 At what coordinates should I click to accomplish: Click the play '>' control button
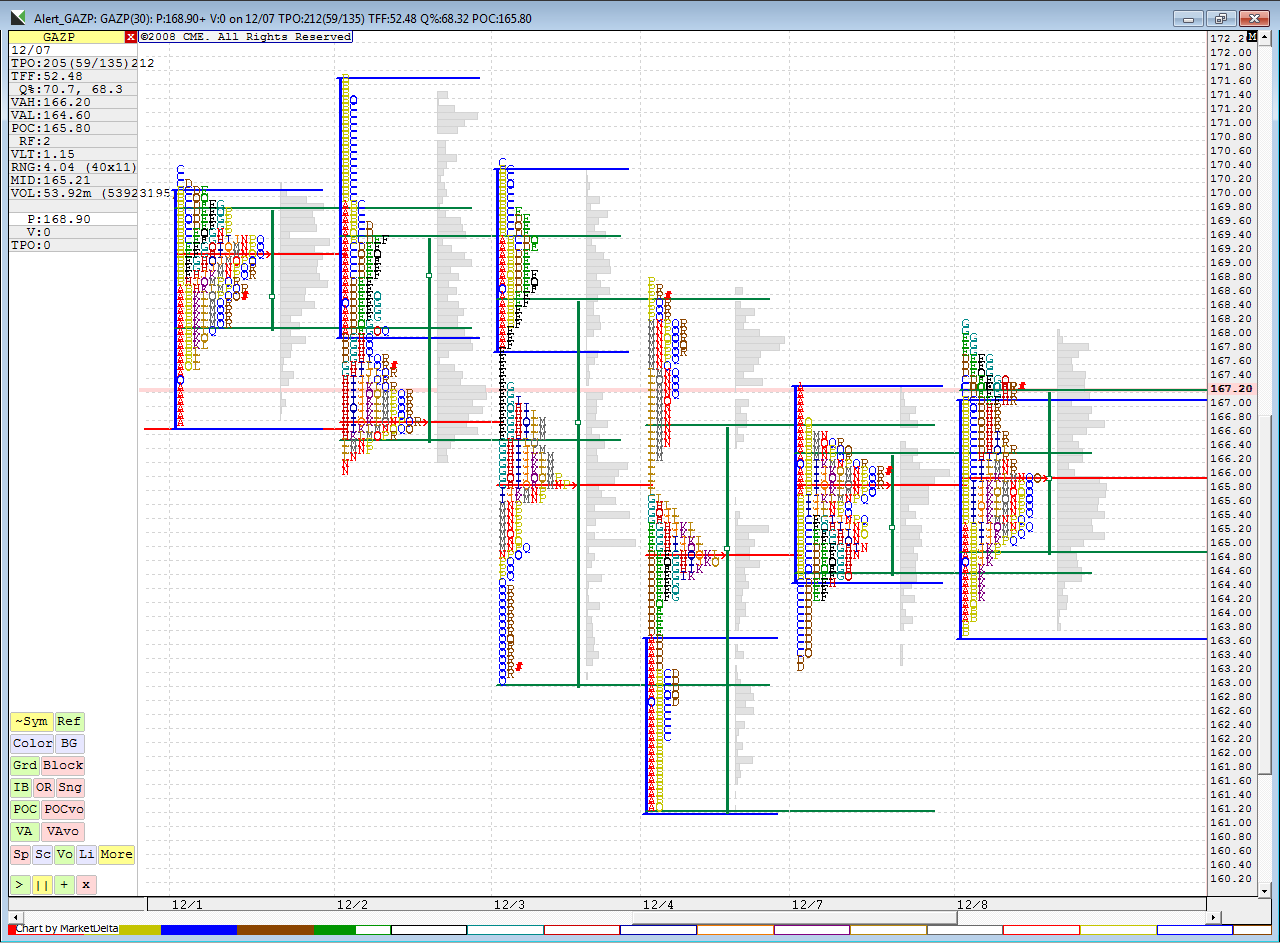20,884
